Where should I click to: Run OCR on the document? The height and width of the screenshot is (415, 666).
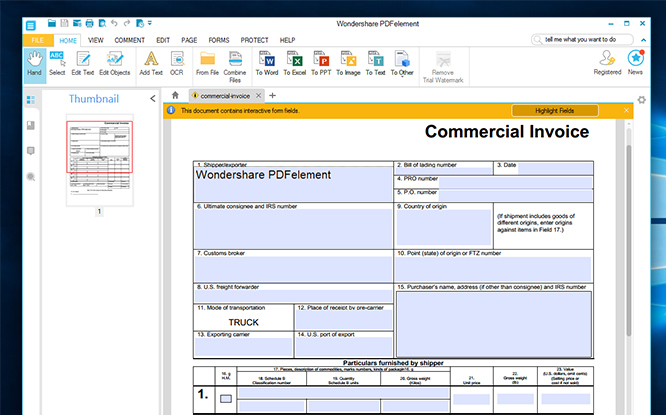pyautogui.click(x=177, y=64)
